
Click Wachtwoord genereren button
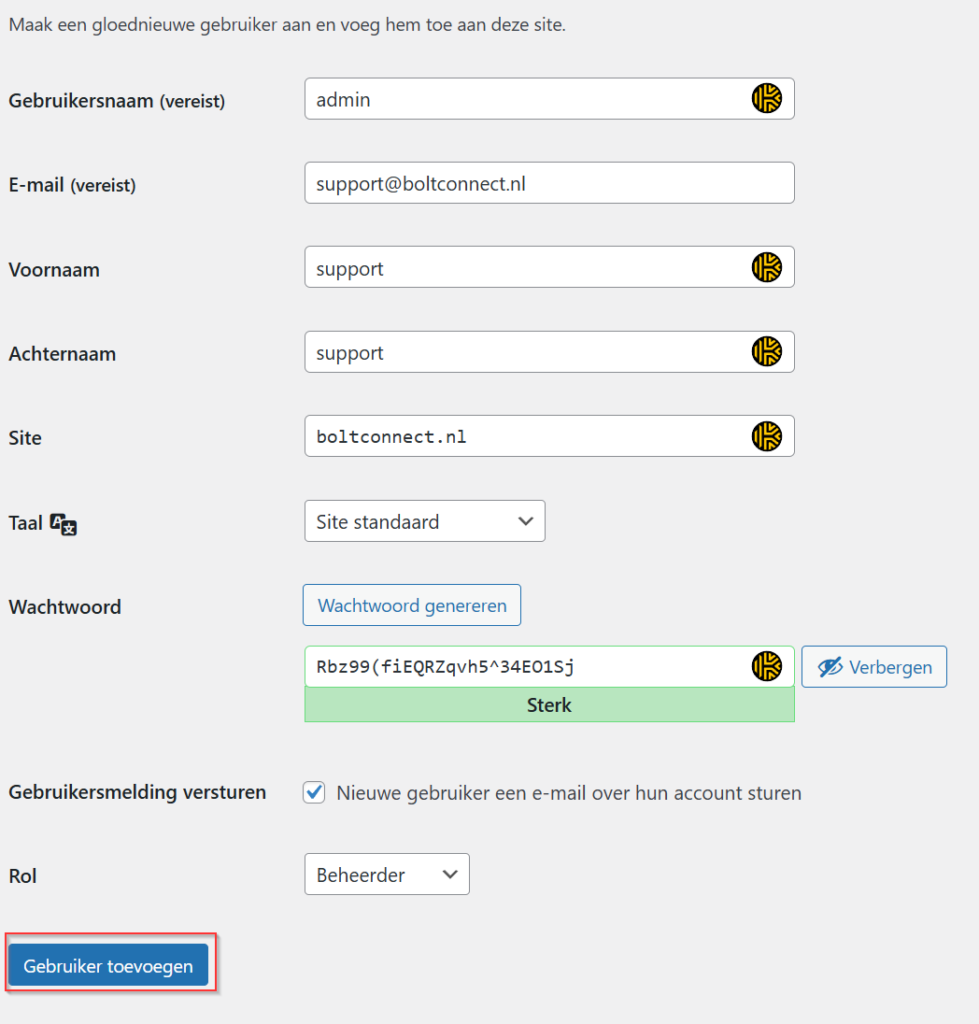point(412,605)
